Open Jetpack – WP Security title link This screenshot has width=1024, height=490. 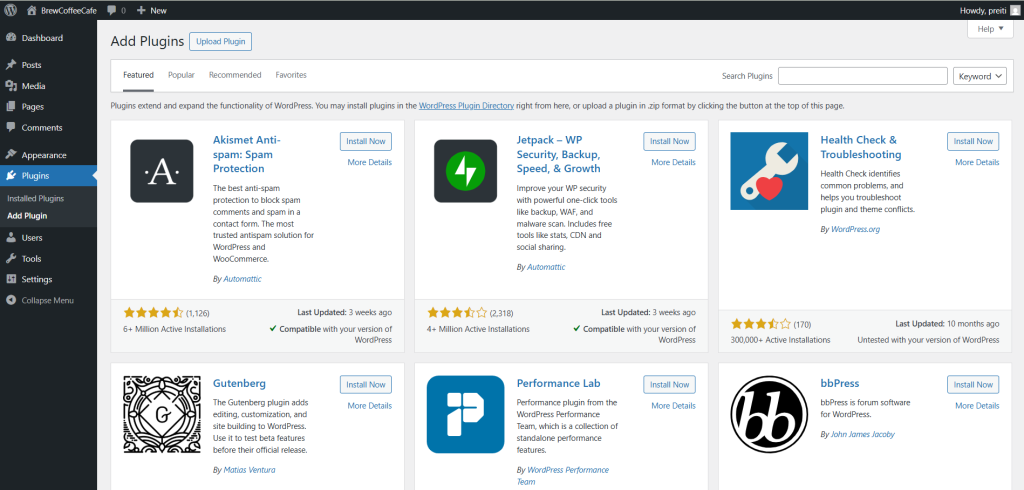(558, 154)
